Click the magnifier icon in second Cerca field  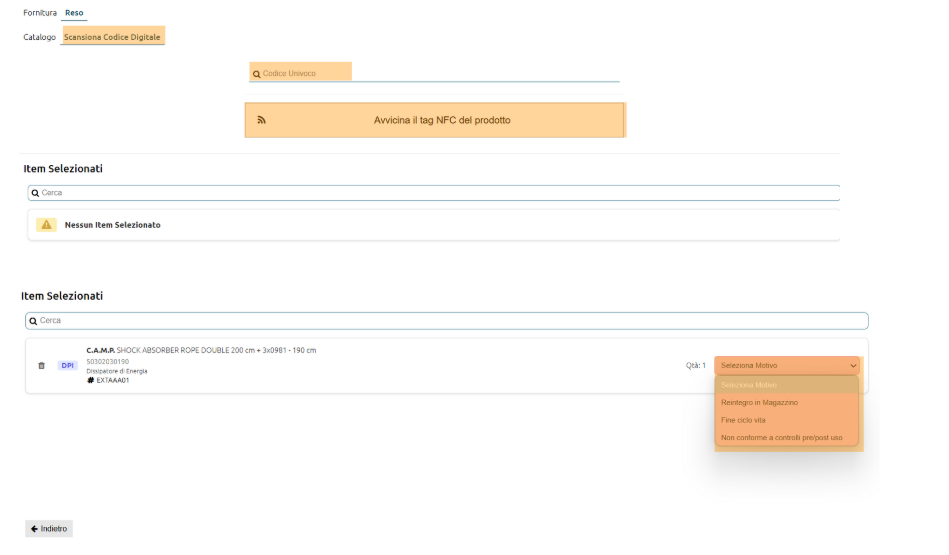(x=33, y=321)
